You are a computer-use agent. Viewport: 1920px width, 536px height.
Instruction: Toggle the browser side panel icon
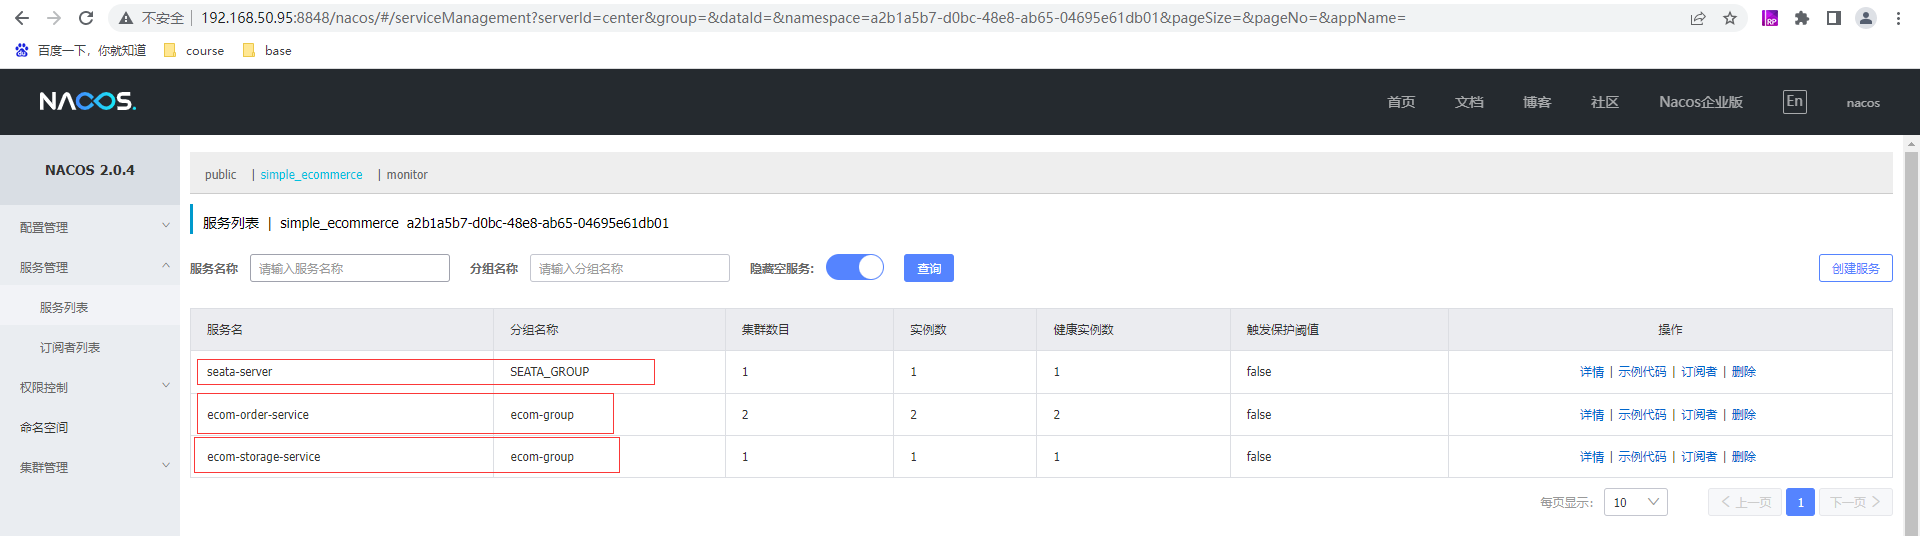(x=1834, y=18)
